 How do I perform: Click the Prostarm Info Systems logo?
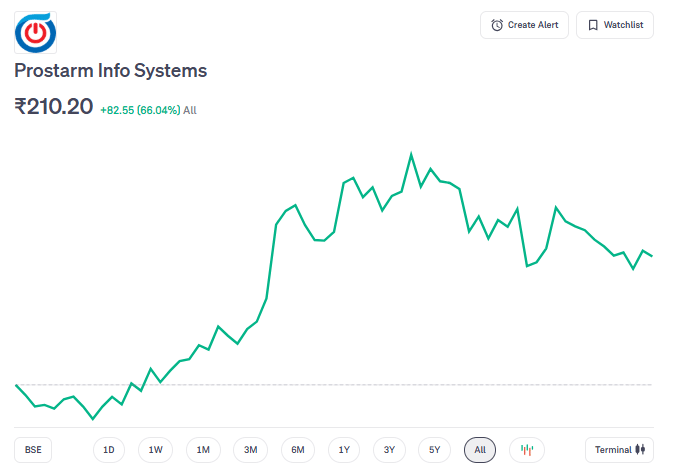[35, 33]
